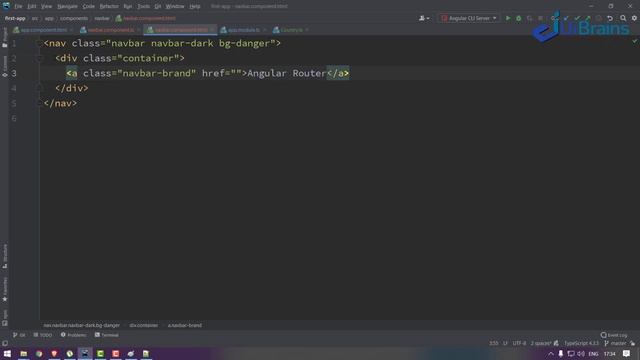The image size is (640, 360).
Task: Click the inspection green checkmark in editor
Action: point(634,41)
